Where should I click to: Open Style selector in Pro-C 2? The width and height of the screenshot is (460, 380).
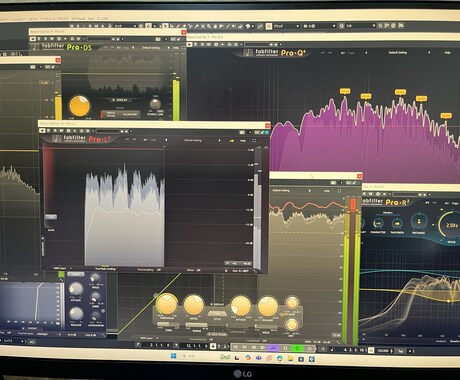(x=217, y=314)
